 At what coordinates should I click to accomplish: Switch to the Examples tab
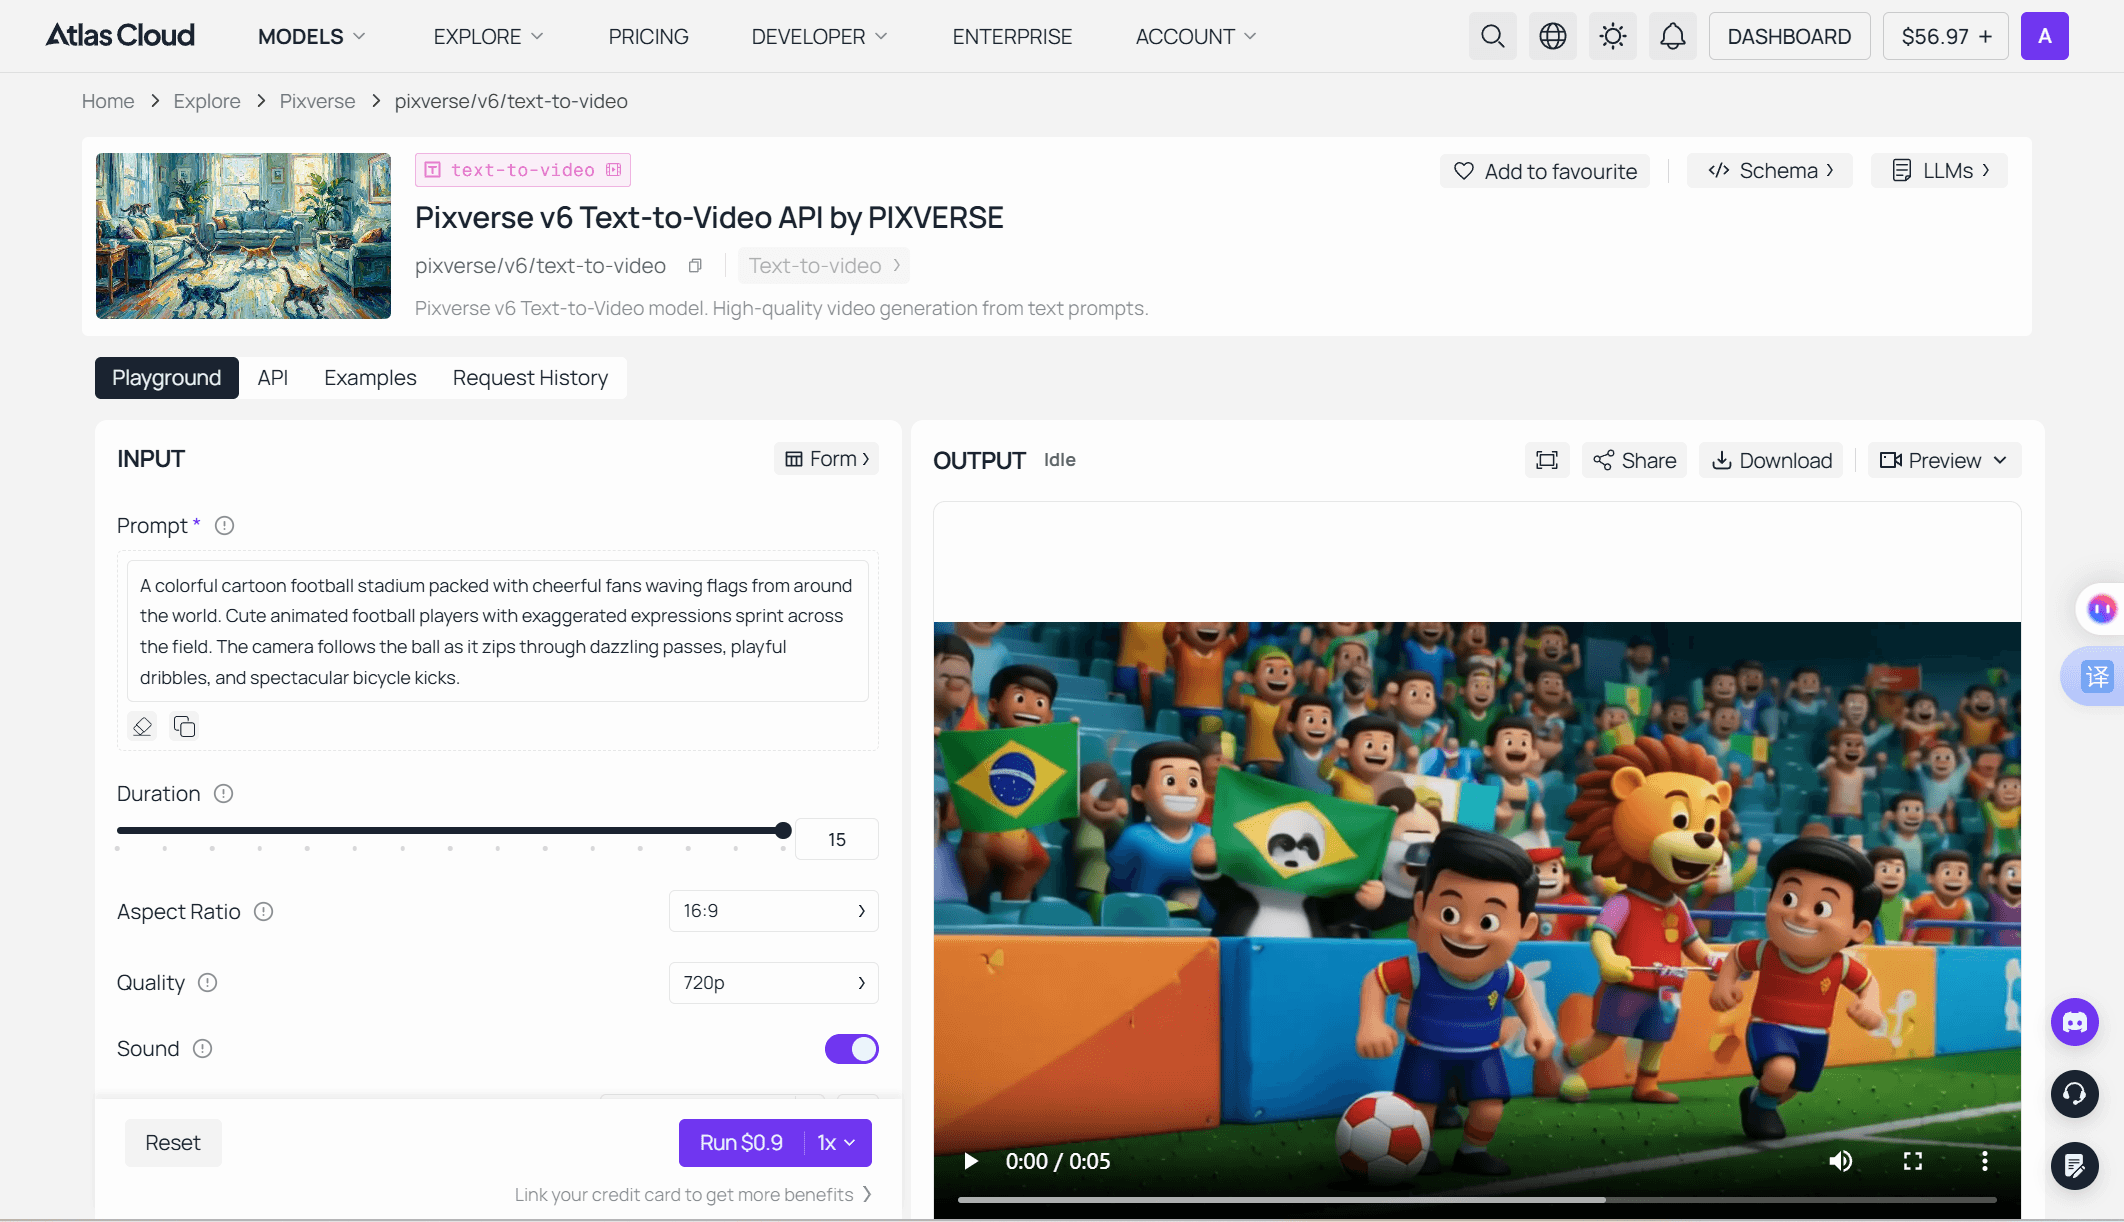pos(370,378)
